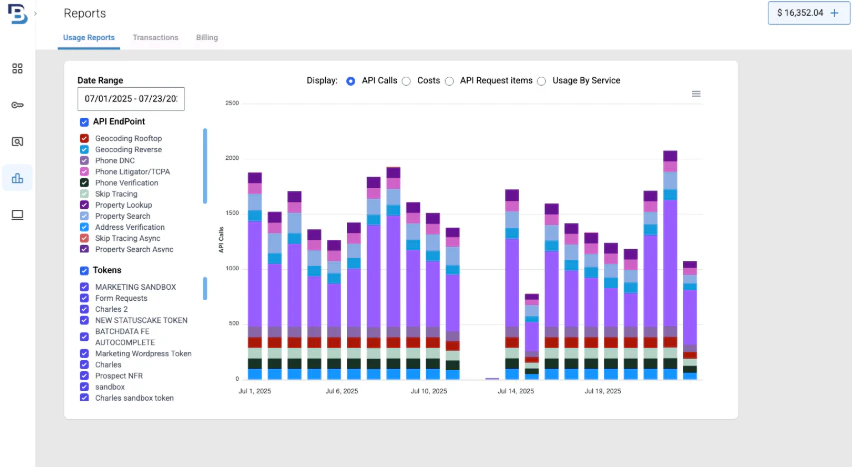
Task: Select the API Calls radio button
Action: coord(350,81)
